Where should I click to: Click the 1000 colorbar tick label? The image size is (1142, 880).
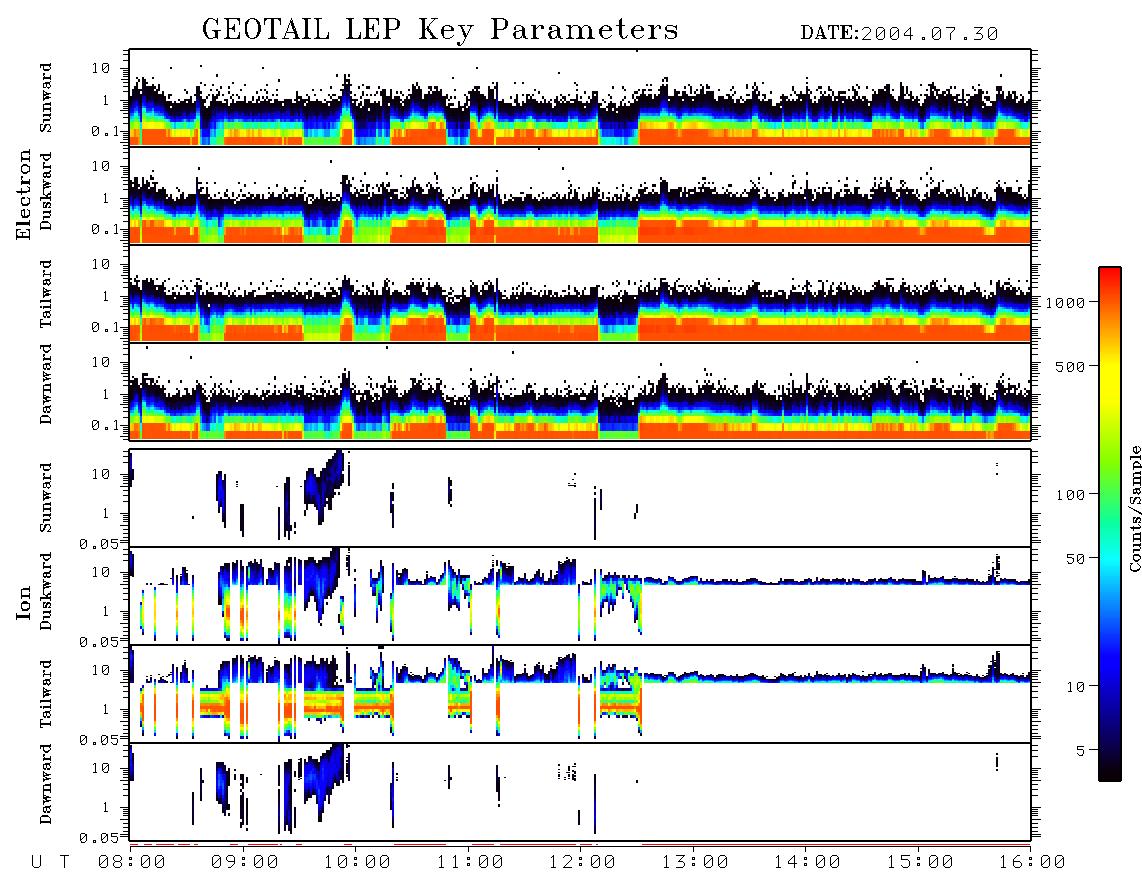coord(1066,303)
